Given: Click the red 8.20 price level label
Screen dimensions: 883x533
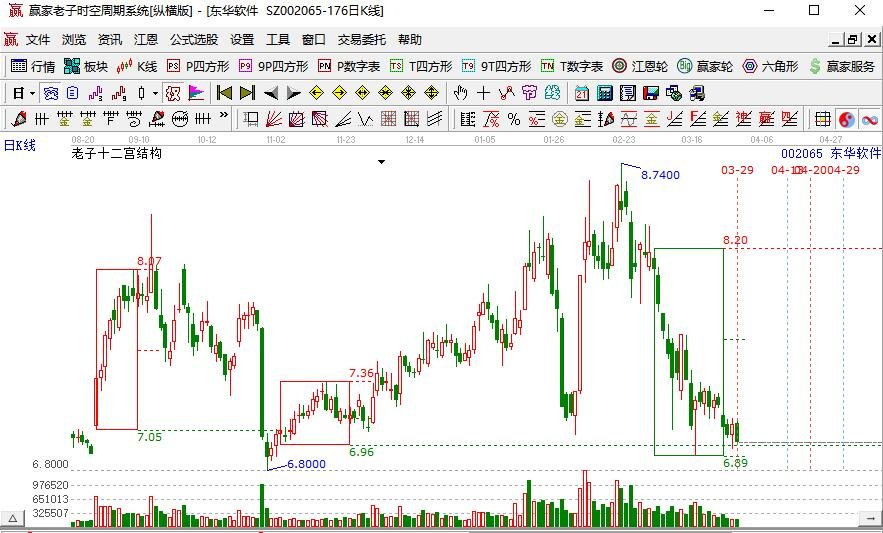Looking at the screenshot, I should pos(735,241).
